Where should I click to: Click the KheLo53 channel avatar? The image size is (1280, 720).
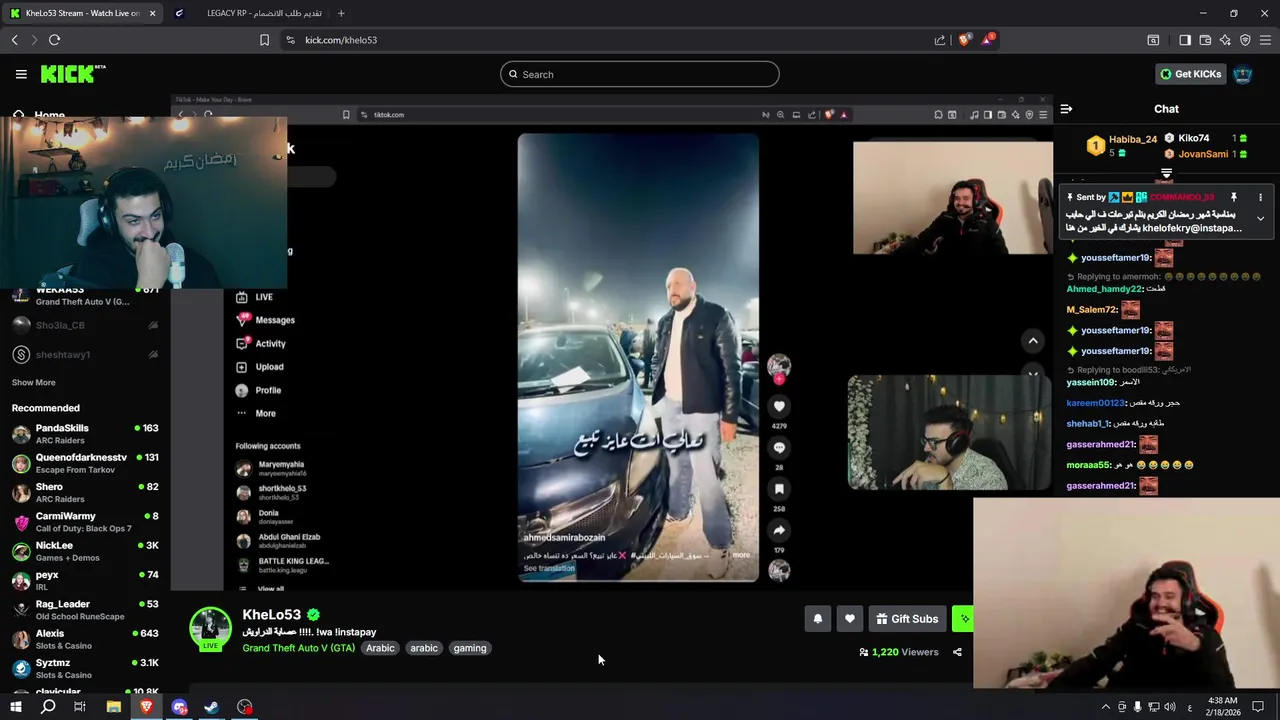click(x=210, y=626)
